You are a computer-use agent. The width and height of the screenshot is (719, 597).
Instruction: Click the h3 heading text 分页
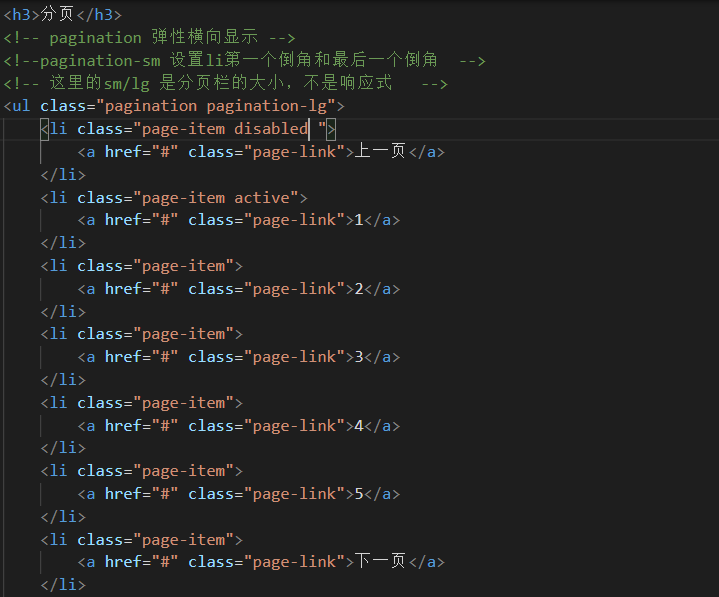57,14
